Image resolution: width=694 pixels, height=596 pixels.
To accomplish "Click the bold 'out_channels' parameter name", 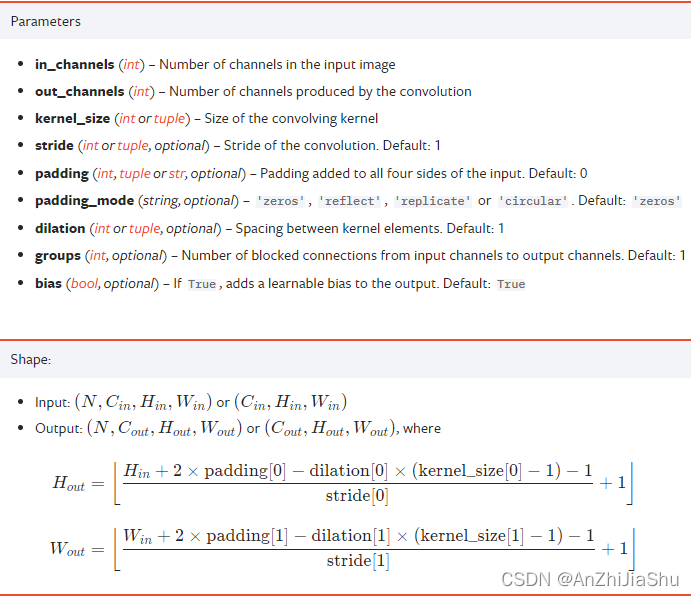I will tap(80, 92).
